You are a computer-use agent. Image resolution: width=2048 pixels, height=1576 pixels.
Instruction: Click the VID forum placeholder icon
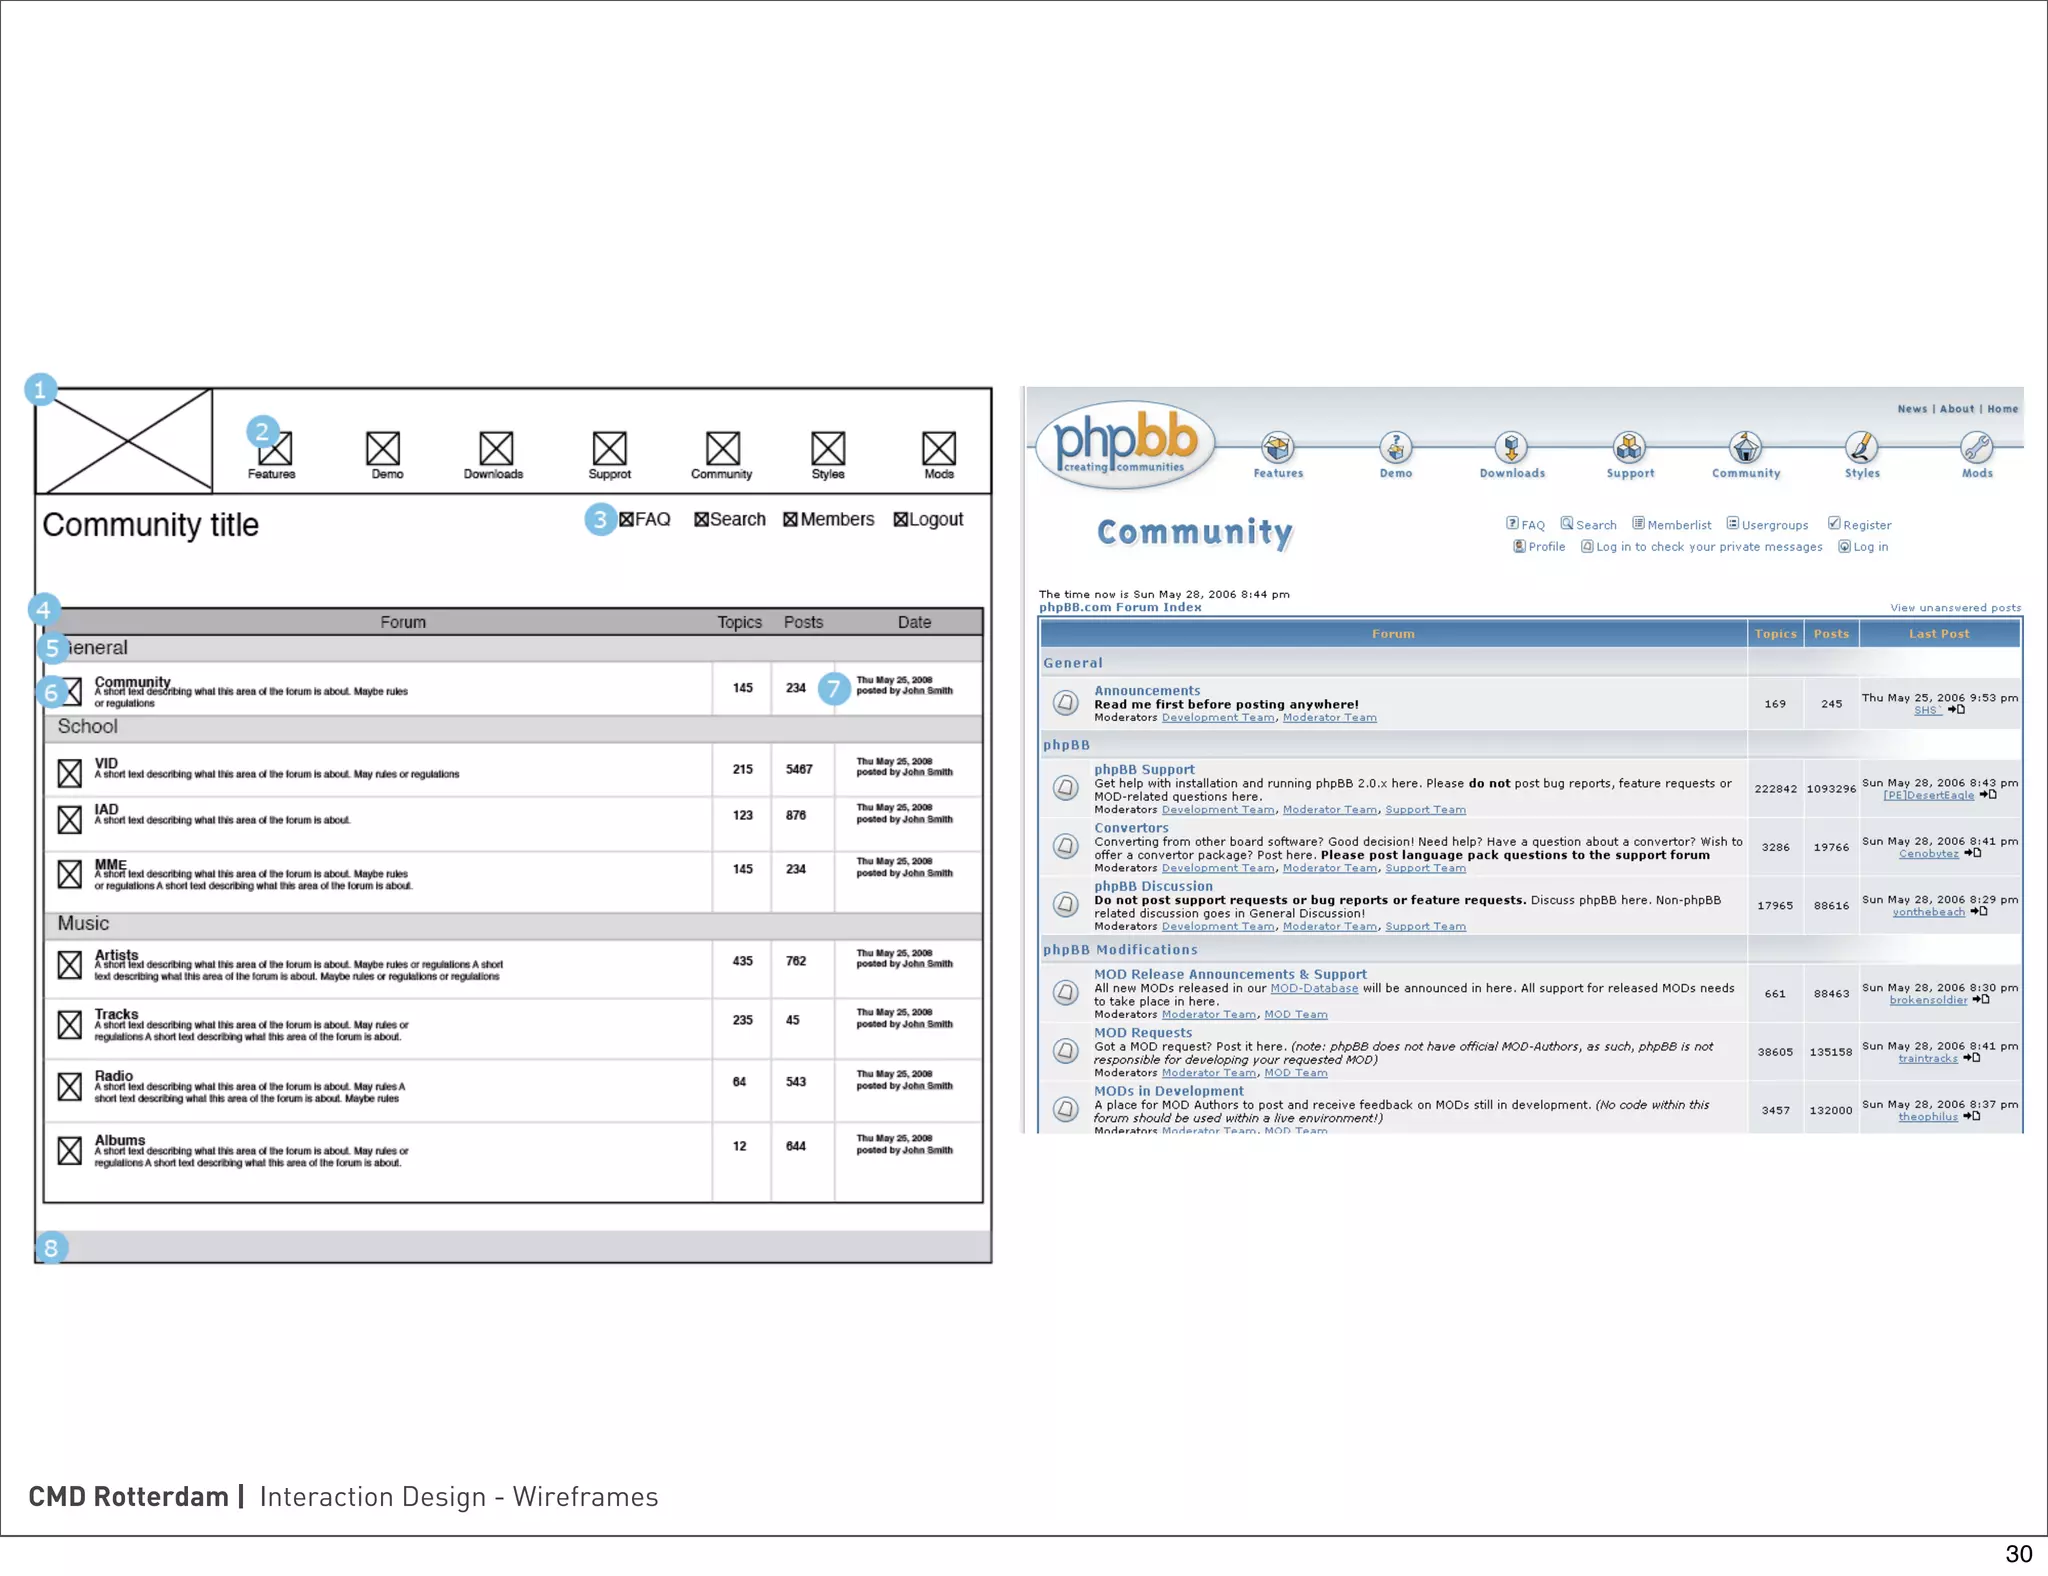click(70, 773)
